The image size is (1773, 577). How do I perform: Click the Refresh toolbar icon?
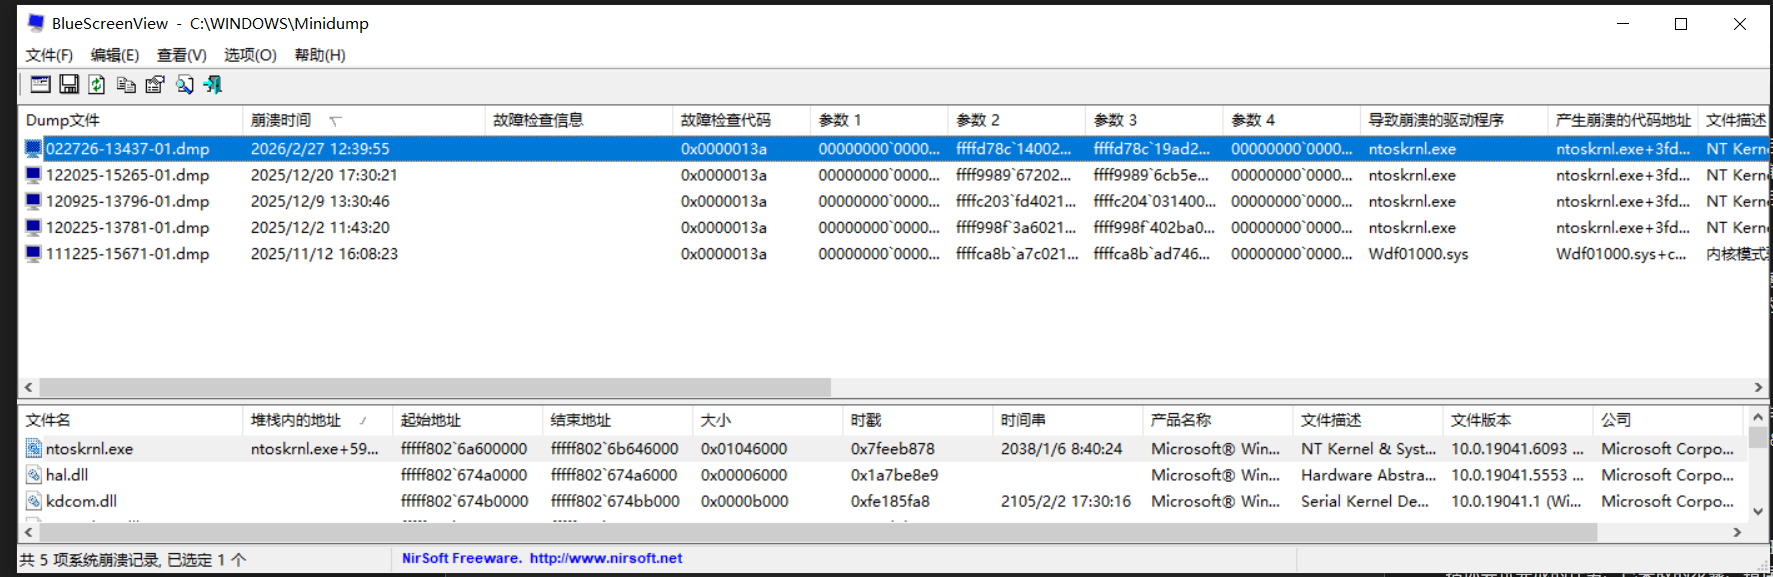coord(97,85)
